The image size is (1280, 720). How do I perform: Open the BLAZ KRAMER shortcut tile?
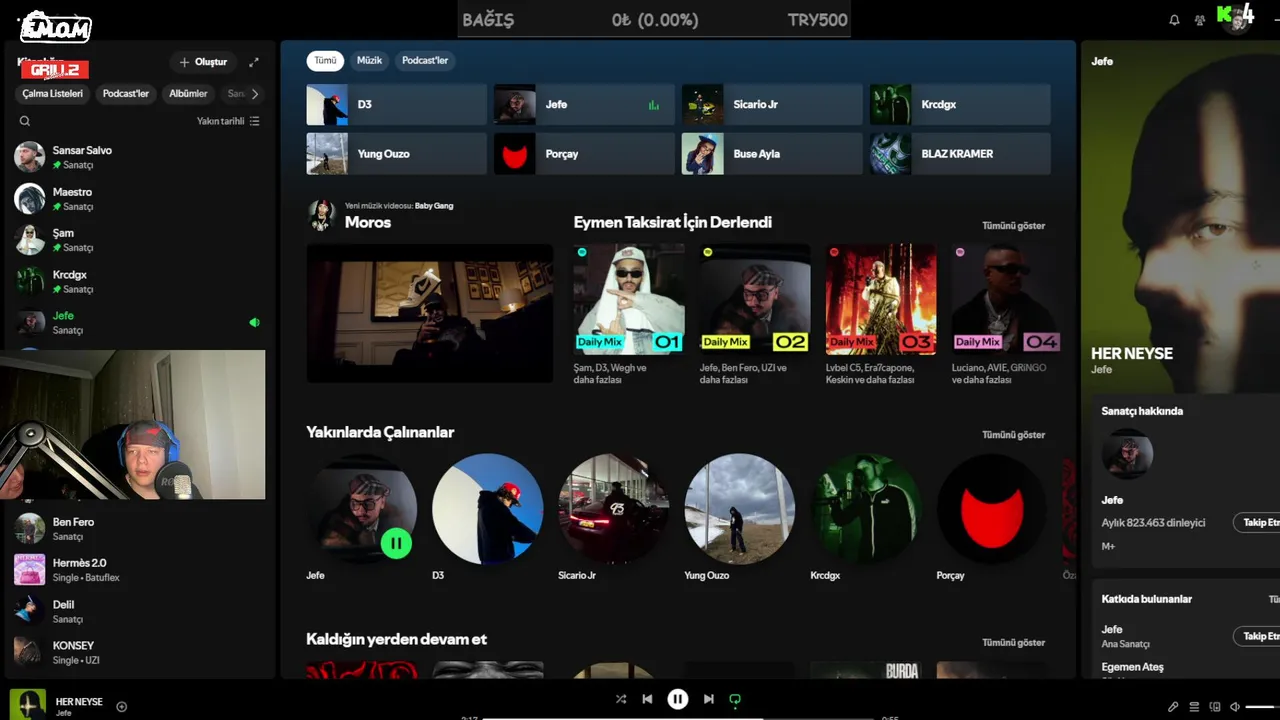tap(960, 154)
